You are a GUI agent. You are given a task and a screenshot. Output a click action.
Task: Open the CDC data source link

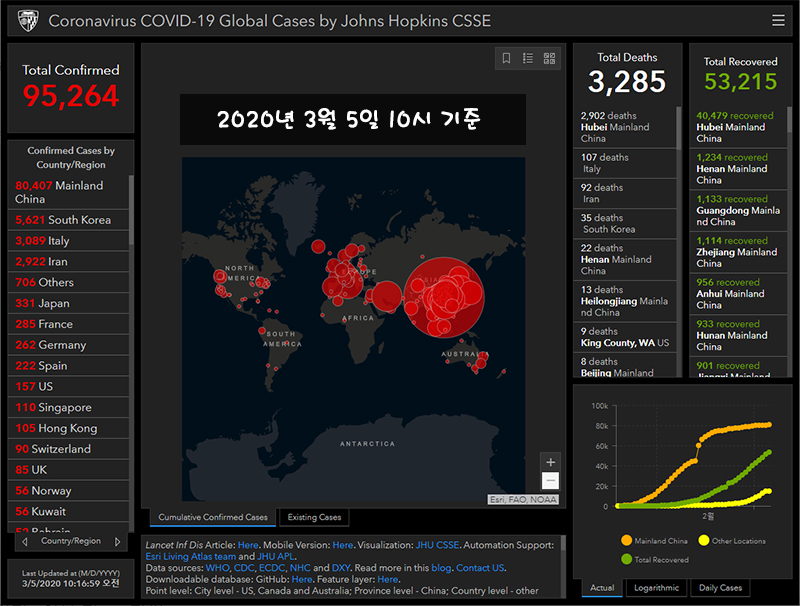tap(243, 568)
